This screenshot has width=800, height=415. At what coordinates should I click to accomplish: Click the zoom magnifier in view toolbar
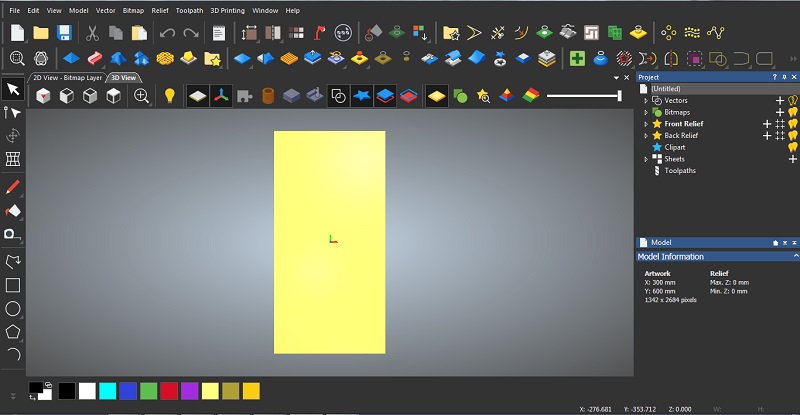coord(142,96)
